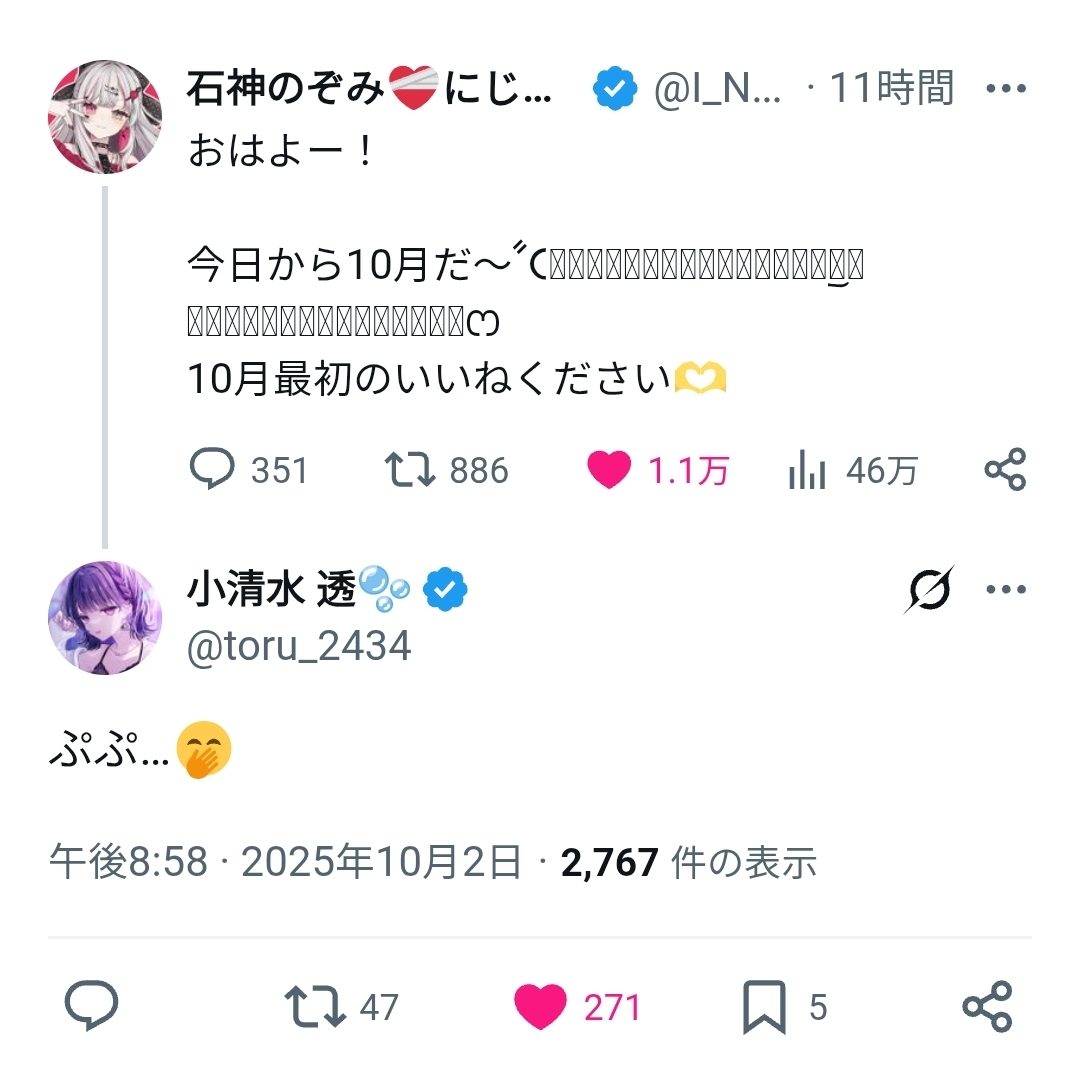The height and width of the screenshot is (1071, 1080).
Task: Share the first post via share icon
Action: 1005,469
